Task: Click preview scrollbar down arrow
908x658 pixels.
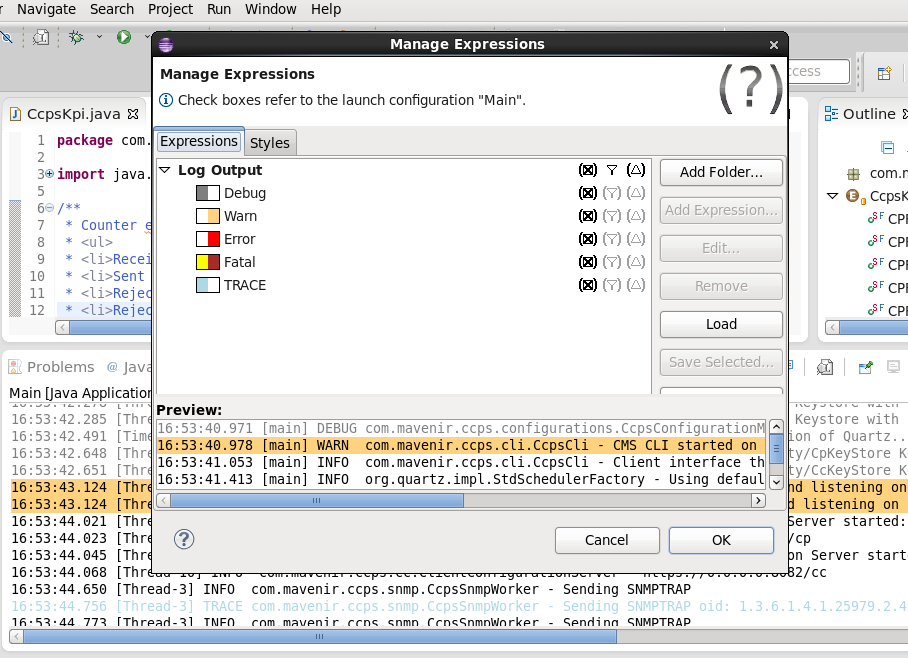Action: point(777,482)
